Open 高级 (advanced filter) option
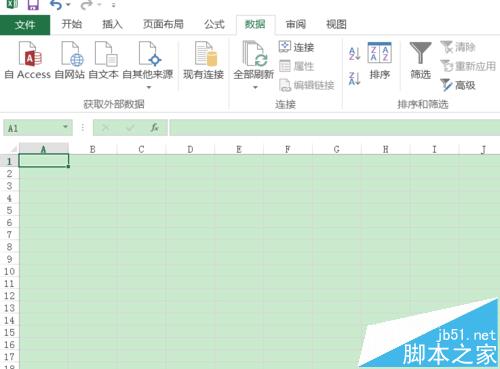The width and height of the screenshot is (500, 369). point(458,85)
